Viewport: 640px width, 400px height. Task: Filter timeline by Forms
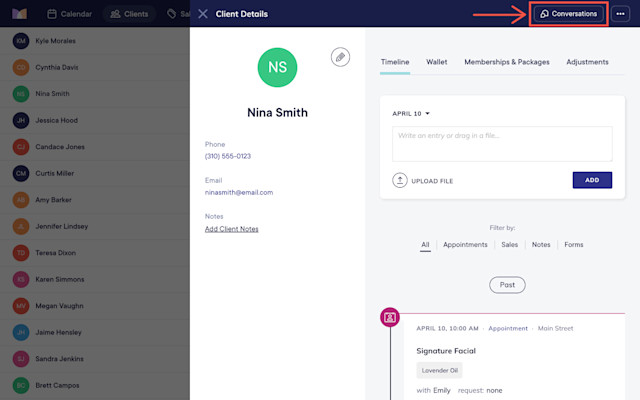pyautogui.click(x=573, y=244)
